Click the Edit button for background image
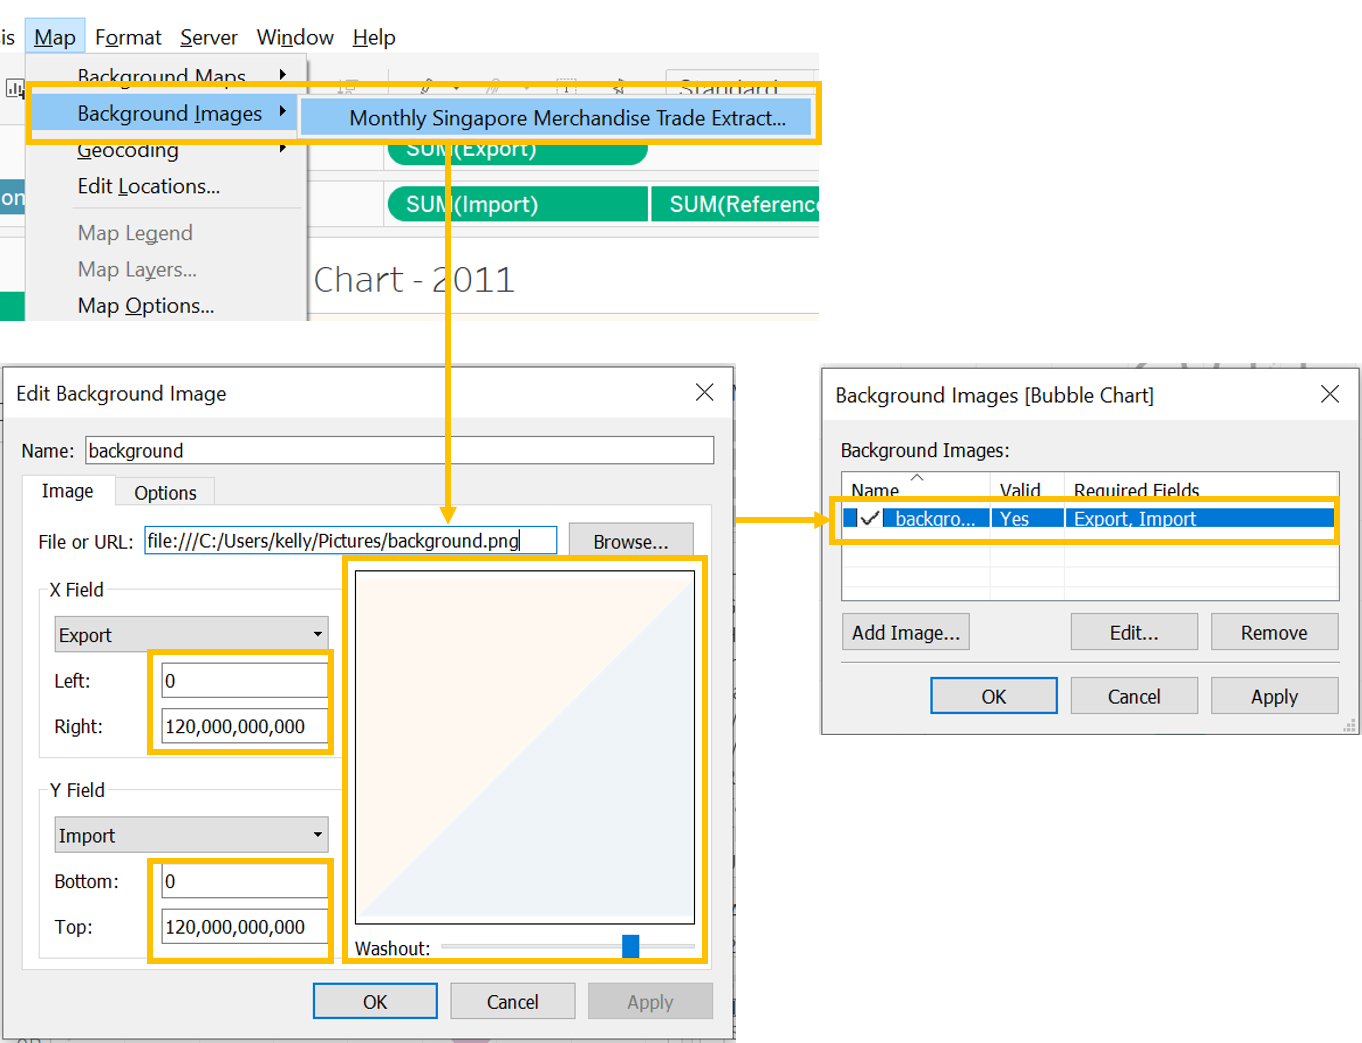 (1133, 632)
